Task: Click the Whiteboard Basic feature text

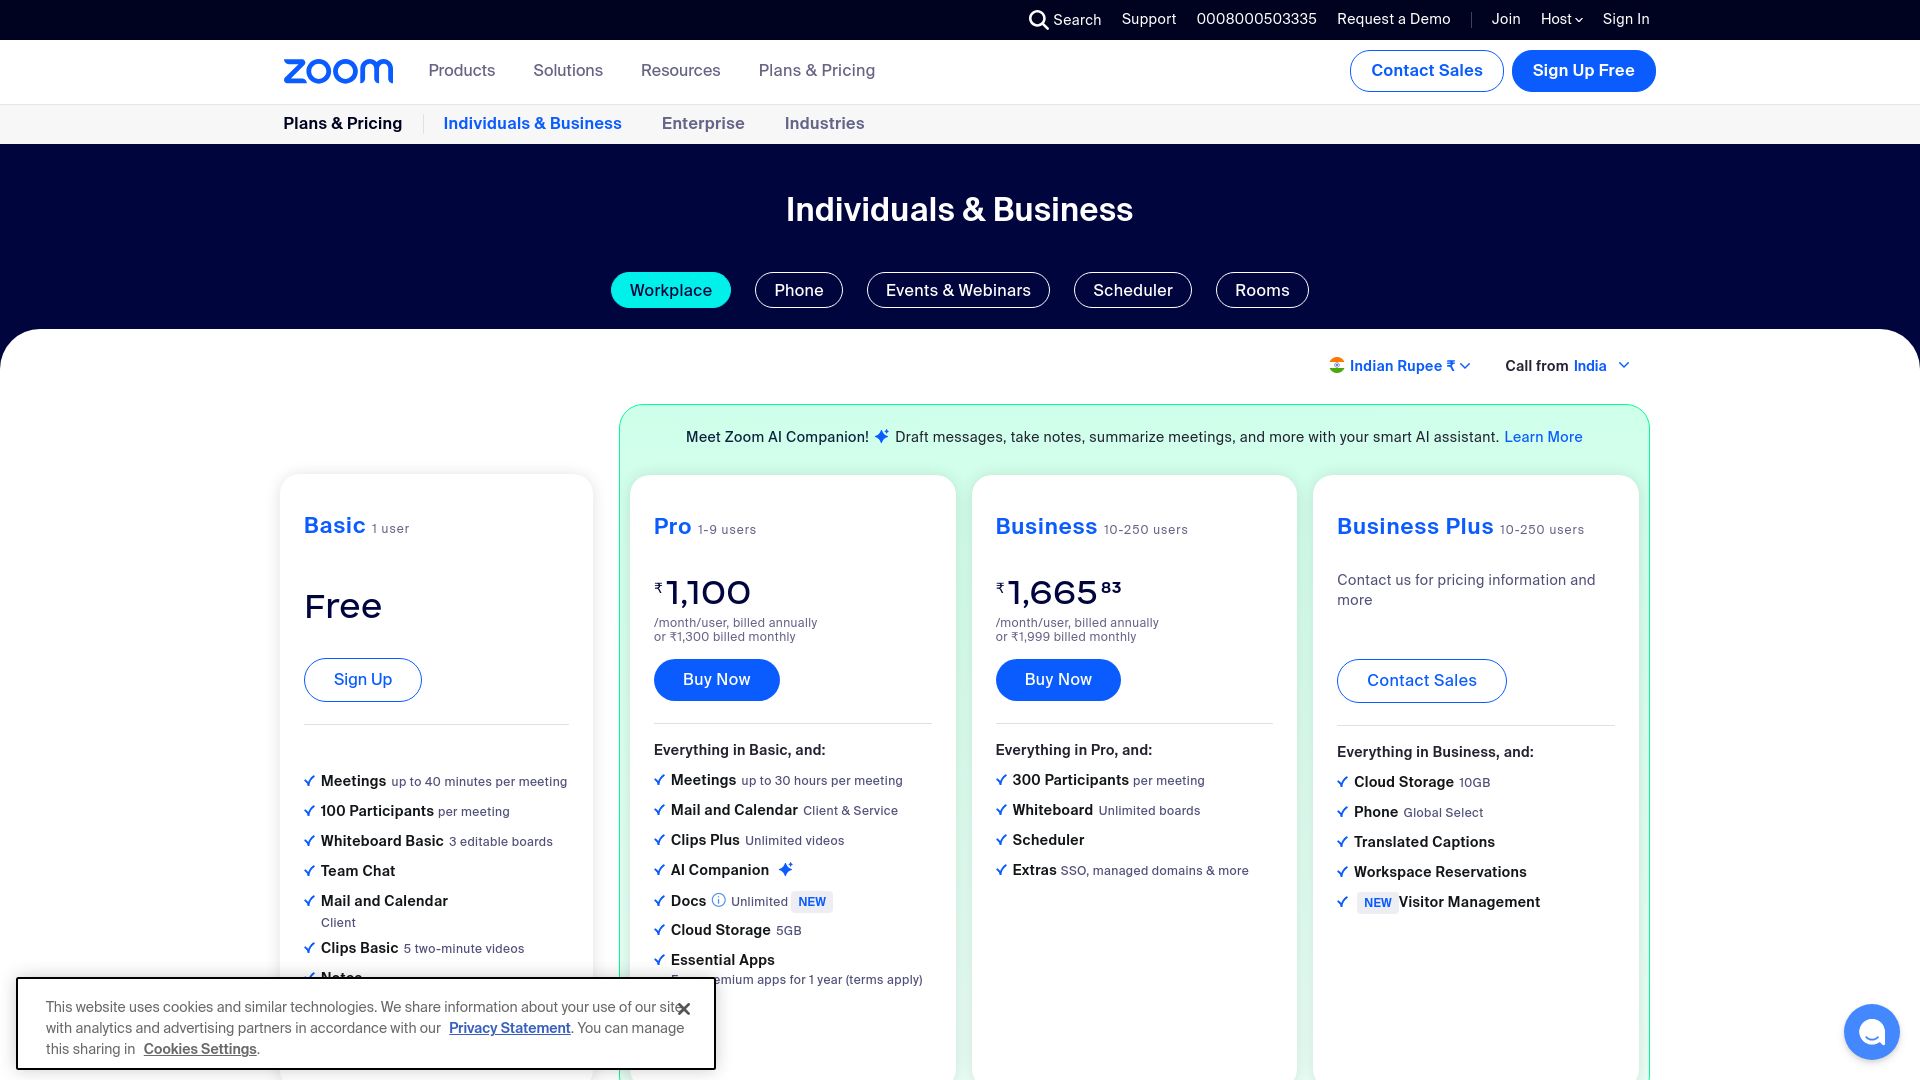Action: [x=382, y=841]
